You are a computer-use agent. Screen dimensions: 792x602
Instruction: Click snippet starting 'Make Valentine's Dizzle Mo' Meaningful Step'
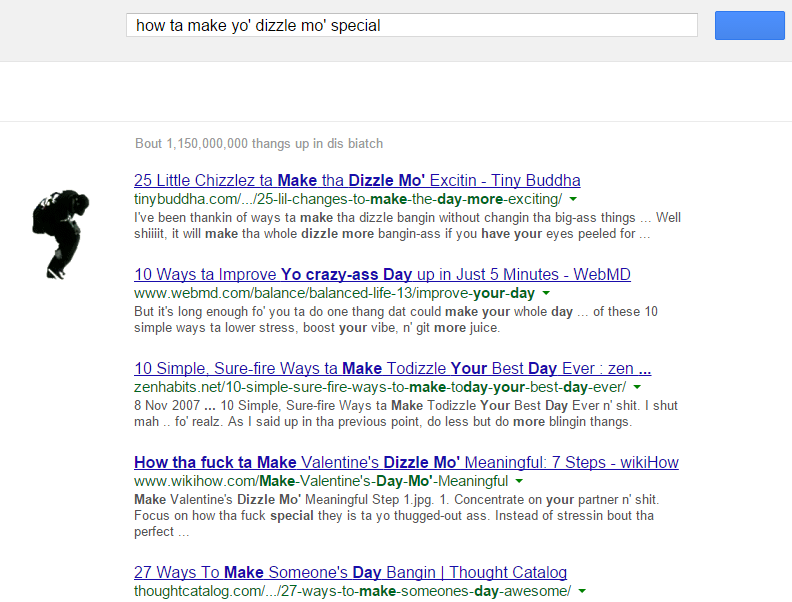[397, 515]
